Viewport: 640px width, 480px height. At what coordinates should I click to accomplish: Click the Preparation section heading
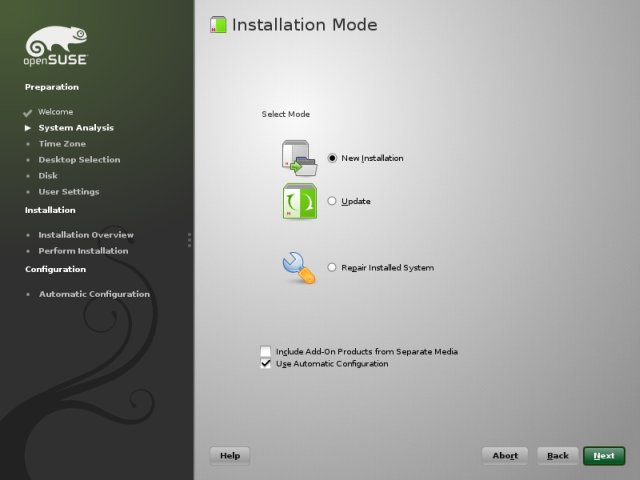52,87
